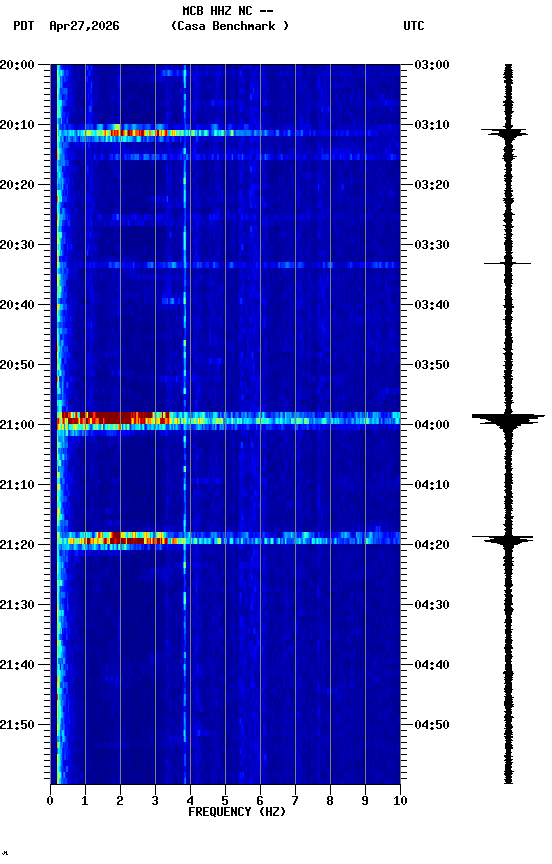Viewport: 552px width, 864px height.
Task: Click the 10 Hz frequency axis label
Action: click(x=400, y=801)
